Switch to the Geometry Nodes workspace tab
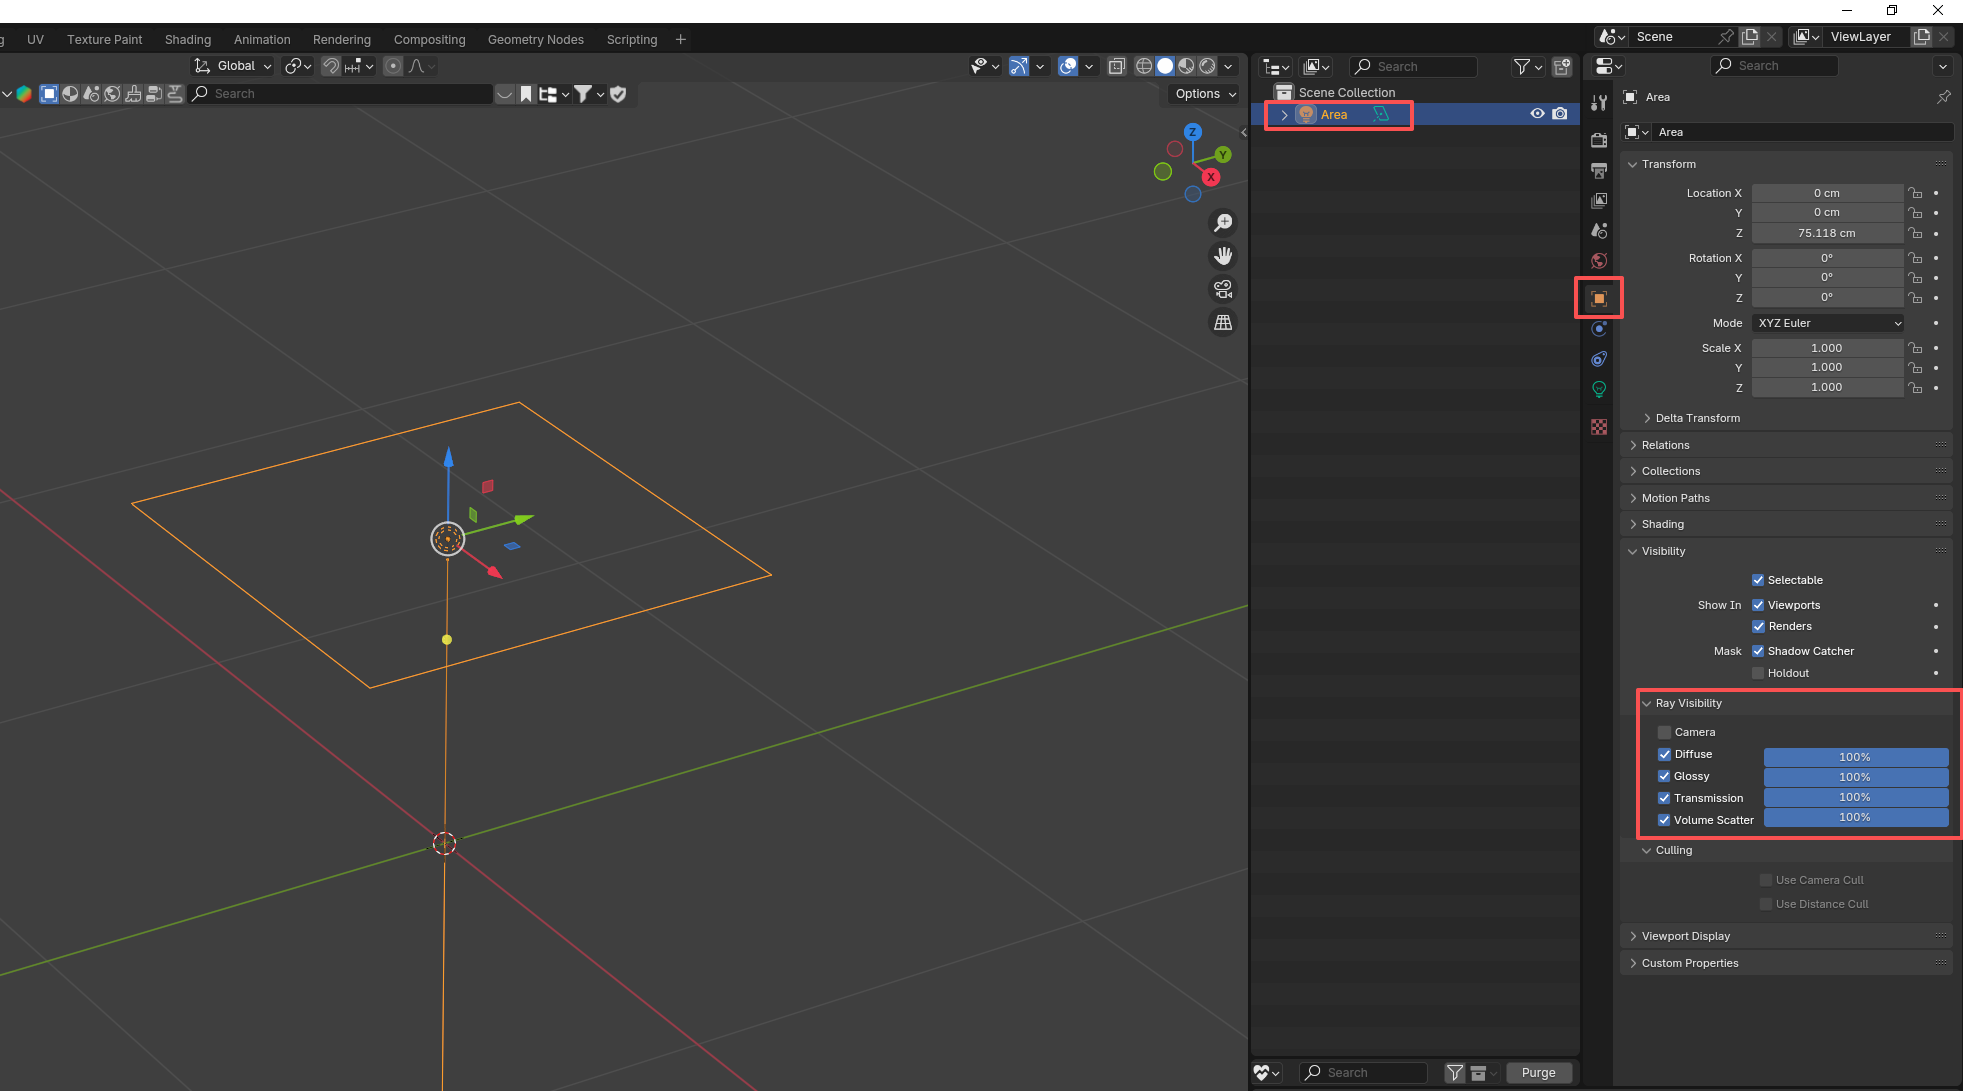1963x1091 pixels. point(535,39)
